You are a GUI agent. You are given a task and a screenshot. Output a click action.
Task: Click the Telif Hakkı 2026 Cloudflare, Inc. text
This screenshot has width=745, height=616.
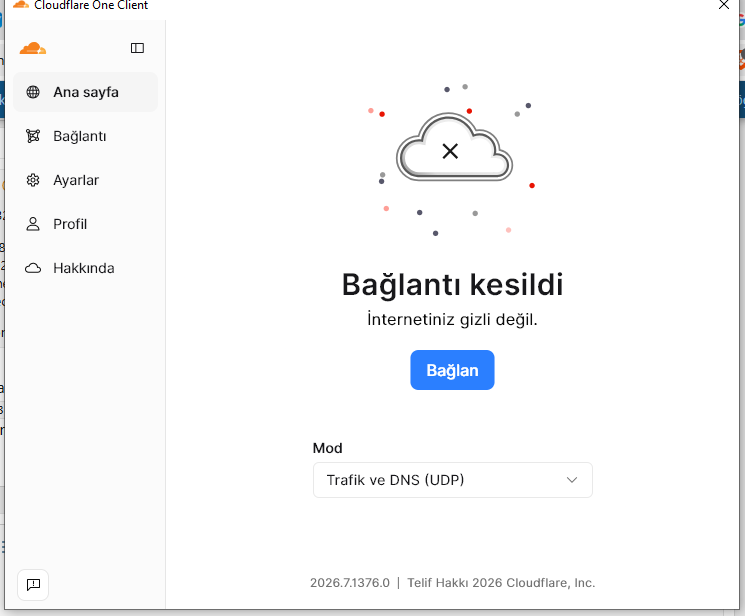(x=501, y=583)
